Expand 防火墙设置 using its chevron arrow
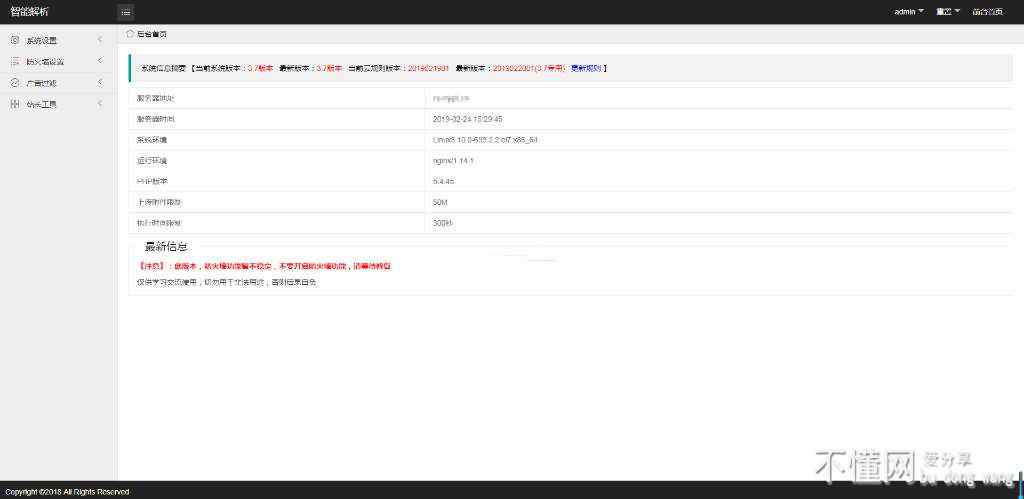Screen dimensions: 1024x499 (100, 61)
